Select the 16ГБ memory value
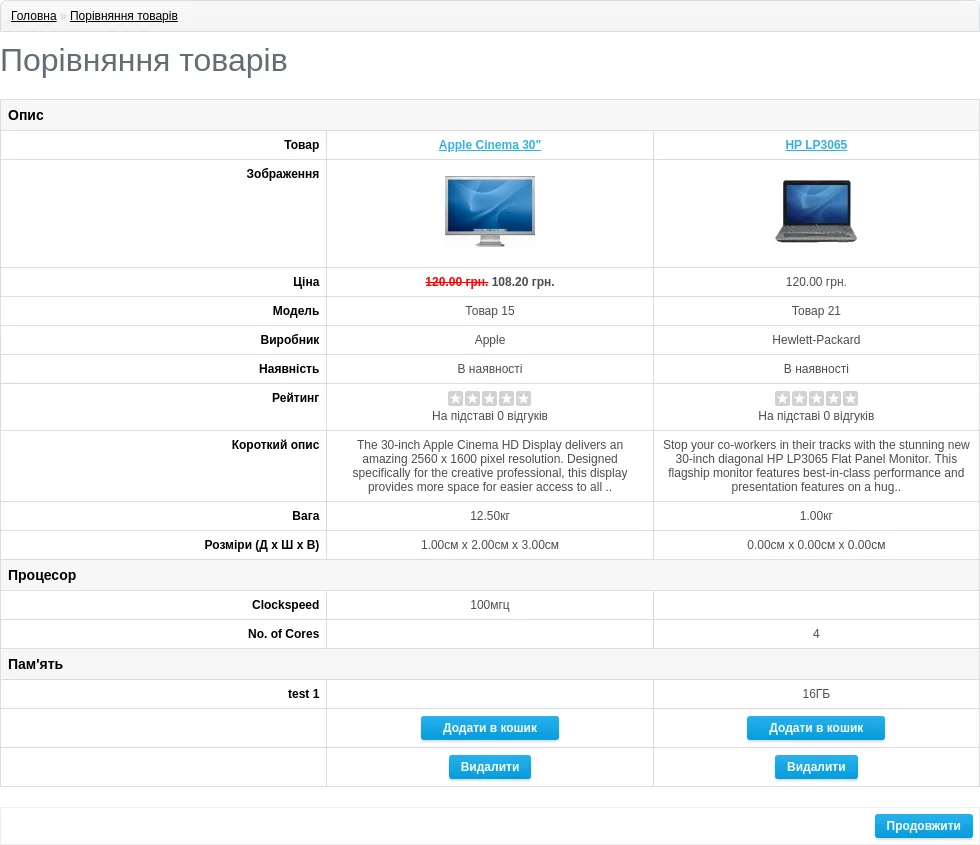The image size is (980, 845). coord(816,694)
